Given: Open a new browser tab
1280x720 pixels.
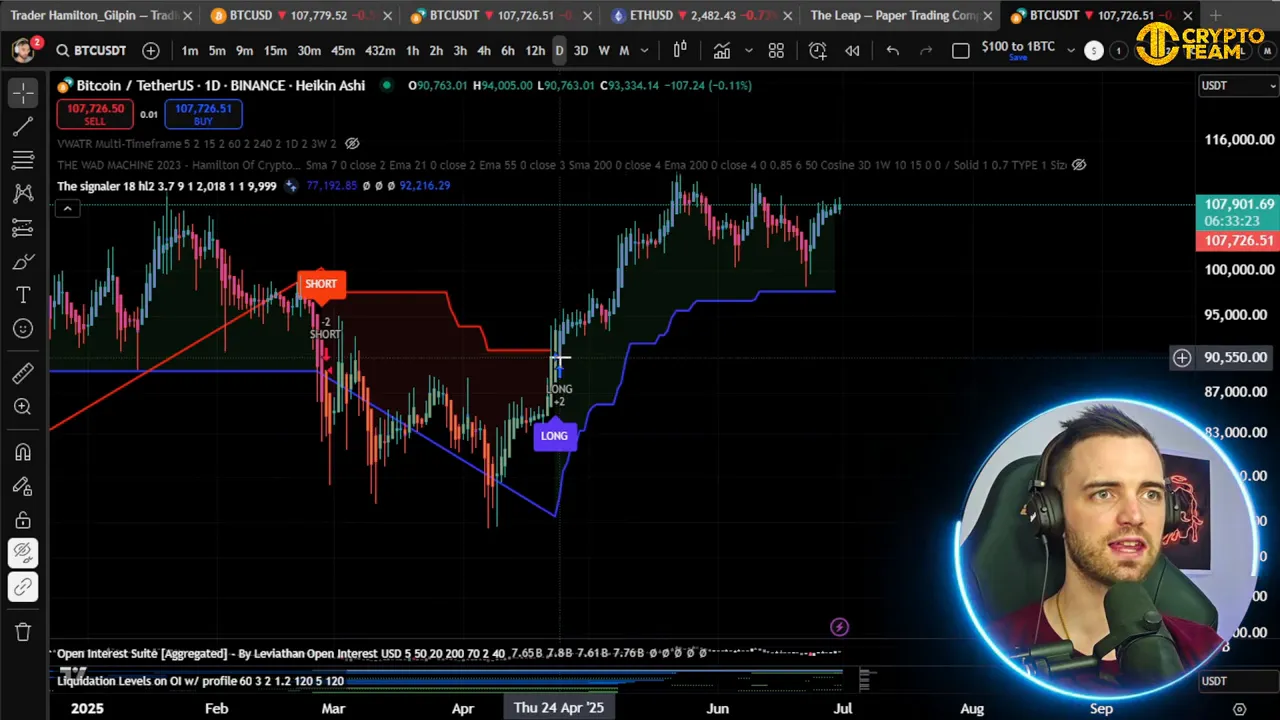Looking at the screenshot, I should (x=1215, y=15).
